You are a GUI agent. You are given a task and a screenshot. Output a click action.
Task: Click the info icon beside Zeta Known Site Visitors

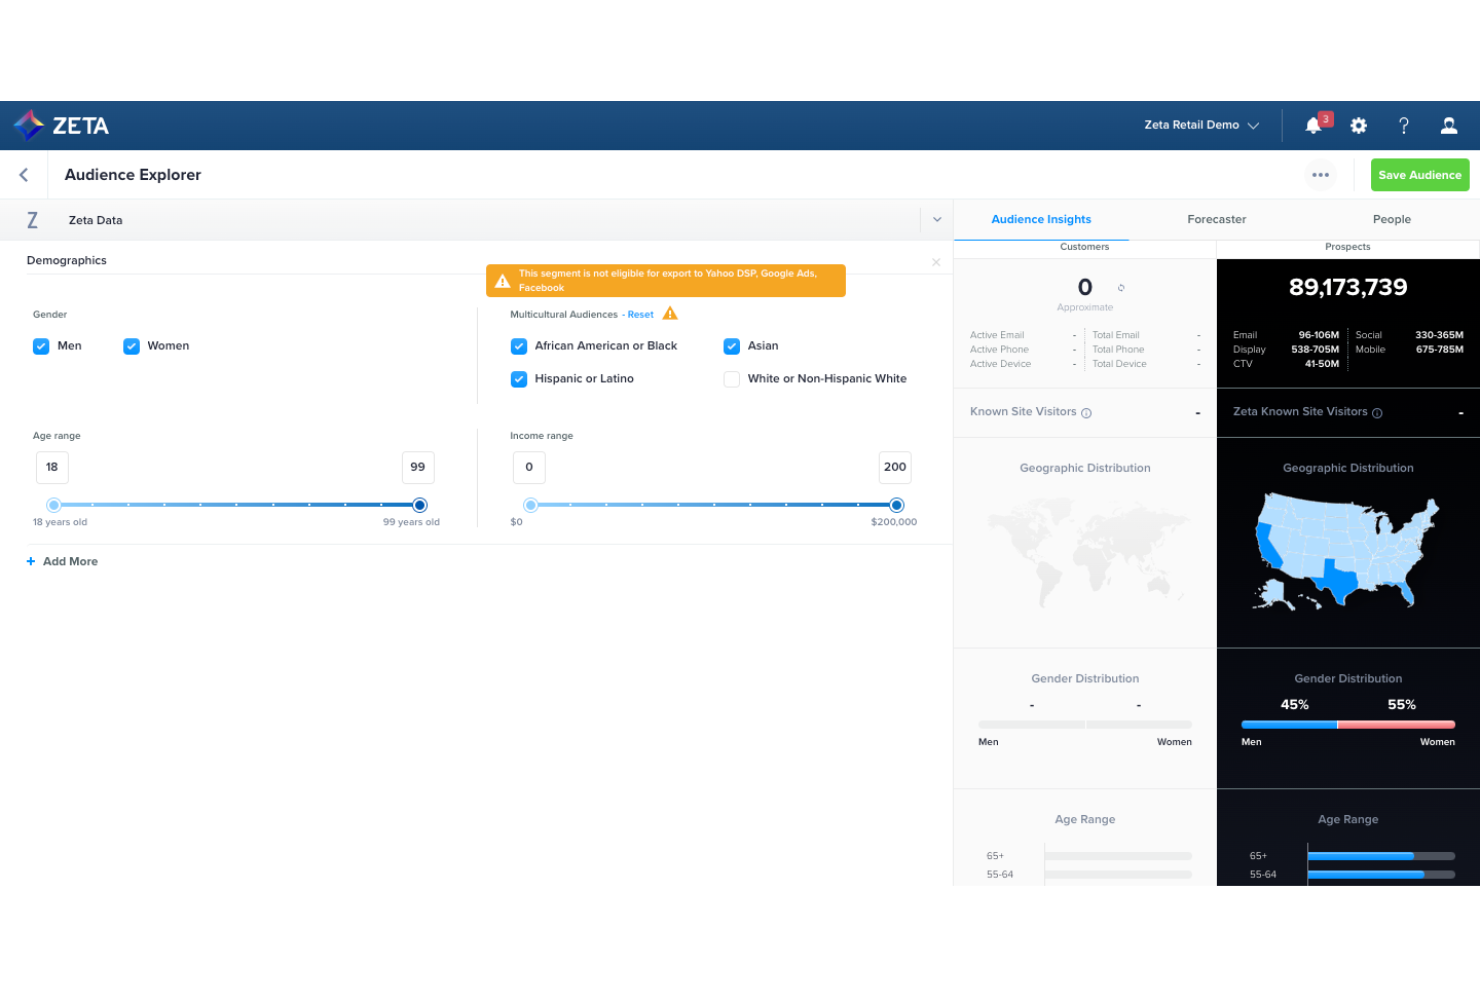(x=1377, y=413)
